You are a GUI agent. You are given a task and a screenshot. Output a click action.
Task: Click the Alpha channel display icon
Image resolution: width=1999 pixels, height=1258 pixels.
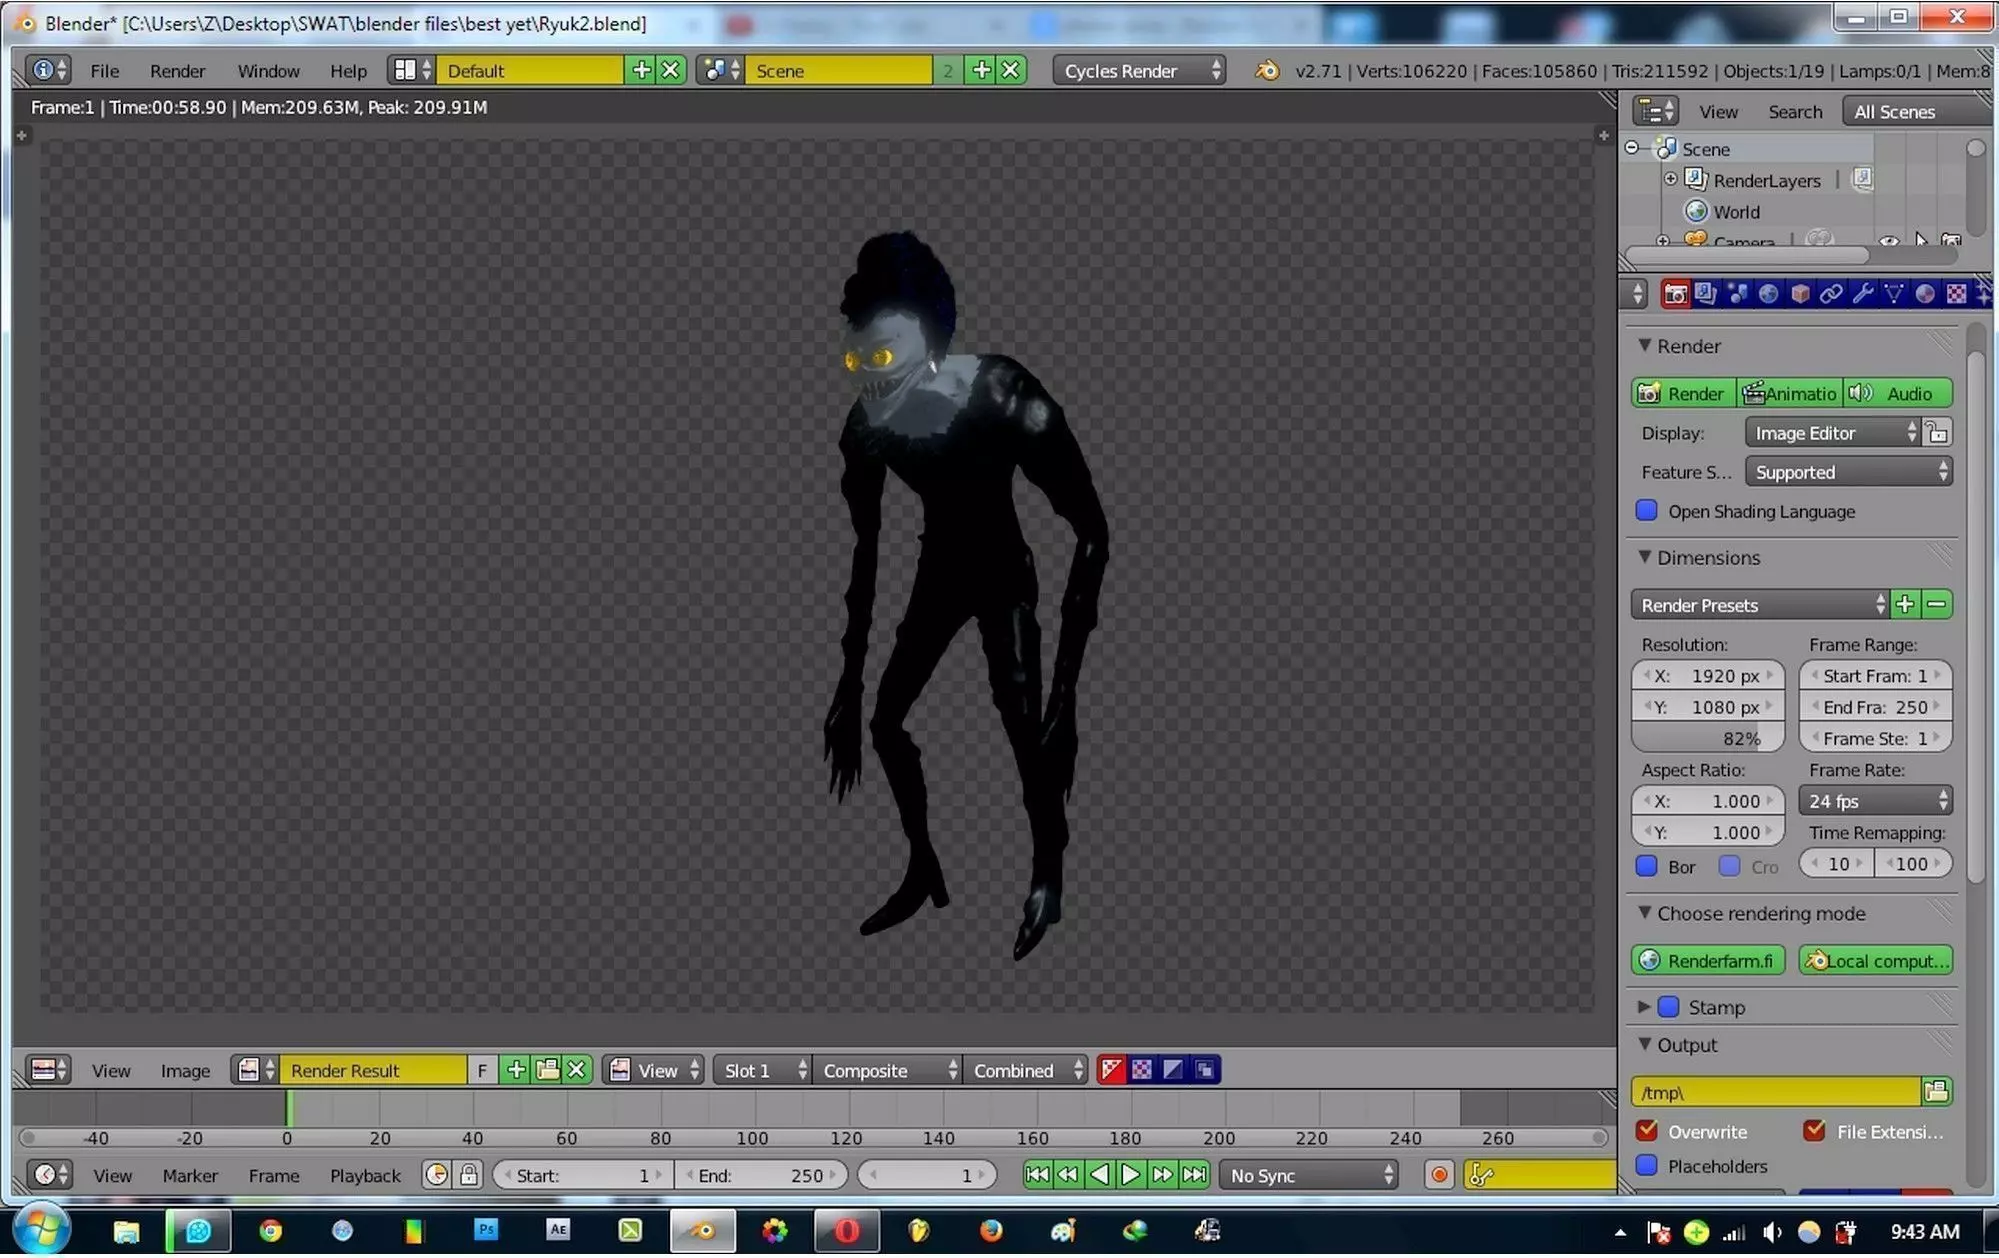1173,1071
